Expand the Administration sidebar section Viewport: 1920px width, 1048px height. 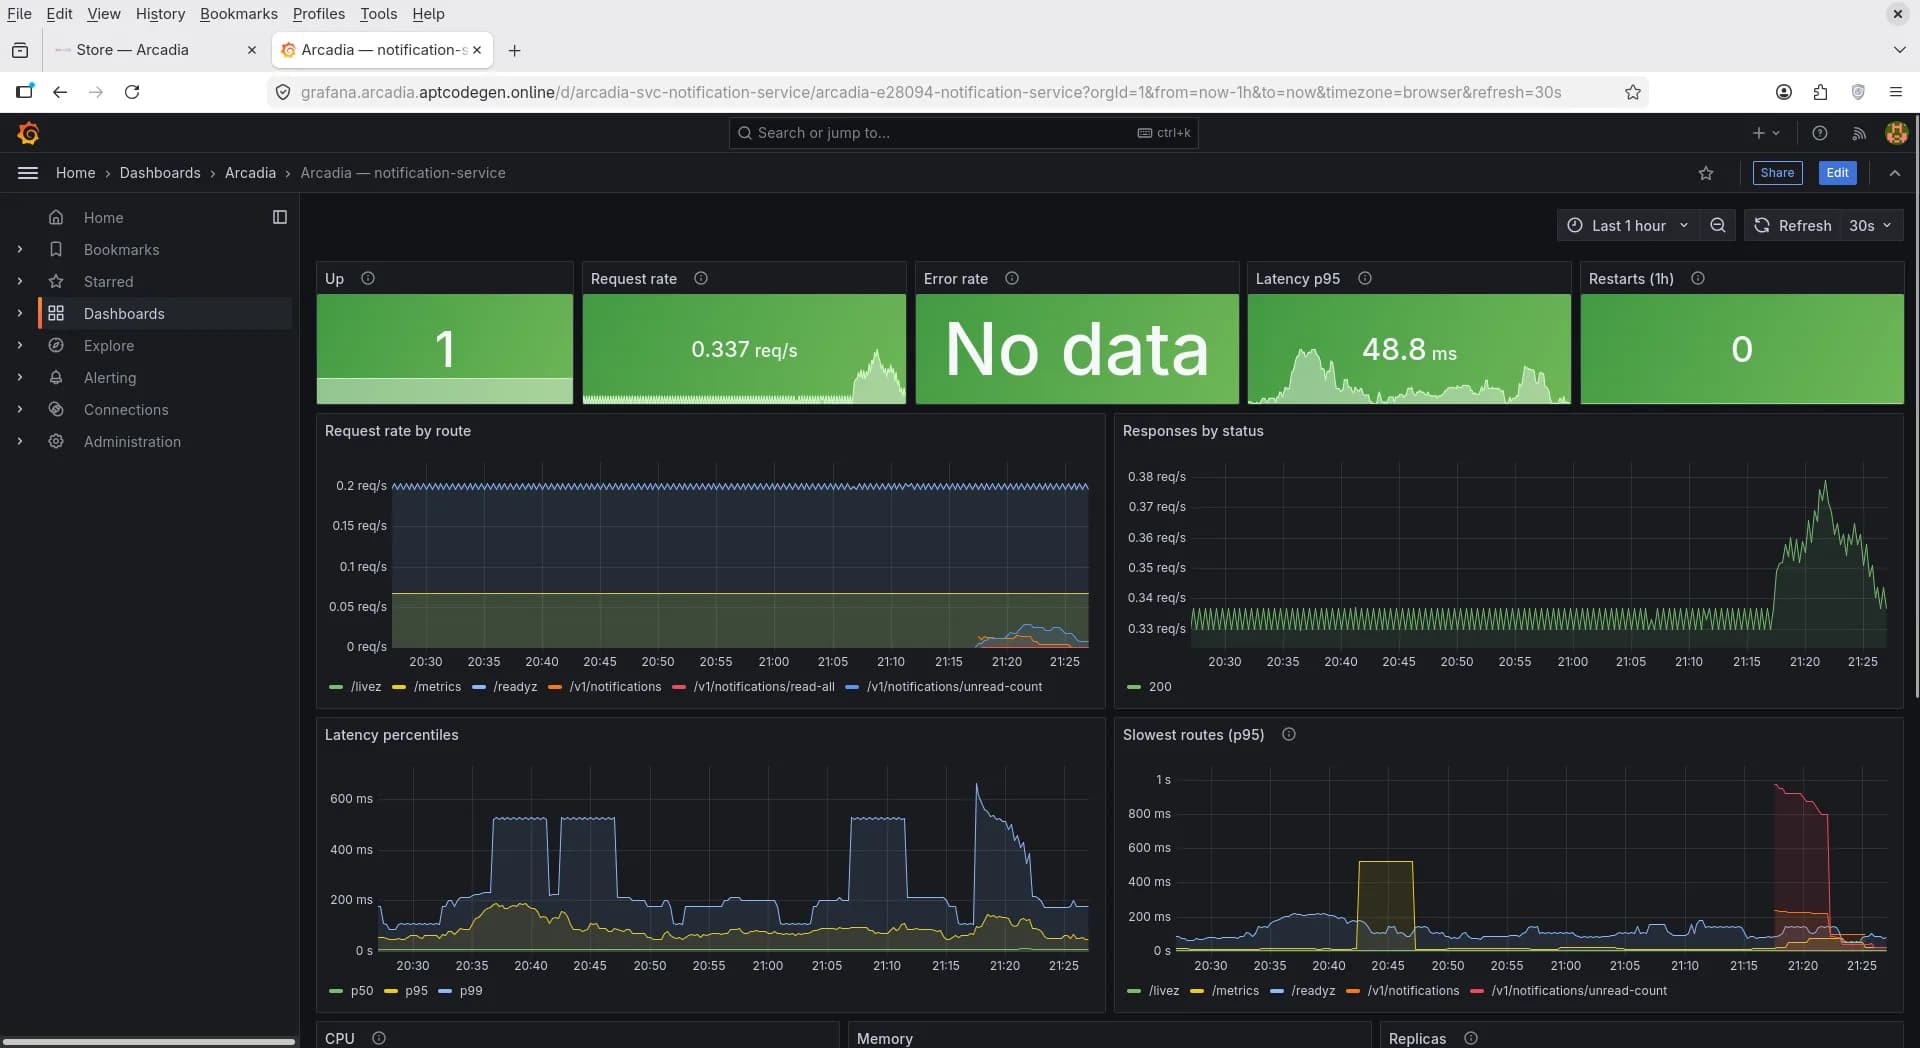coord(19,441)
